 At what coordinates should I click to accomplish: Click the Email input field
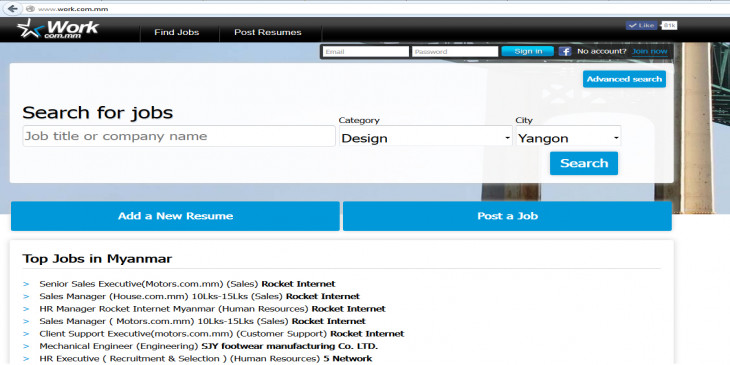coord(366,52)
